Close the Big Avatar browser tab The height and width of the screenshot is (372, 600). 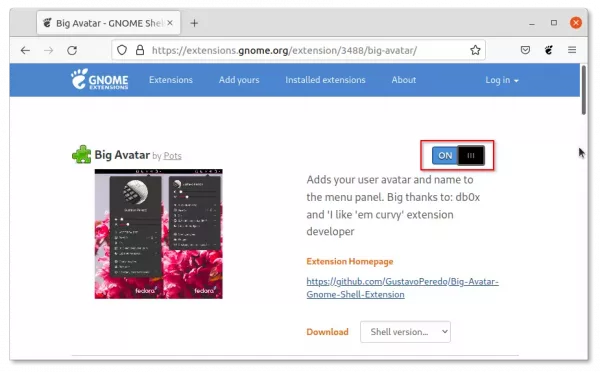coord(170,23)
